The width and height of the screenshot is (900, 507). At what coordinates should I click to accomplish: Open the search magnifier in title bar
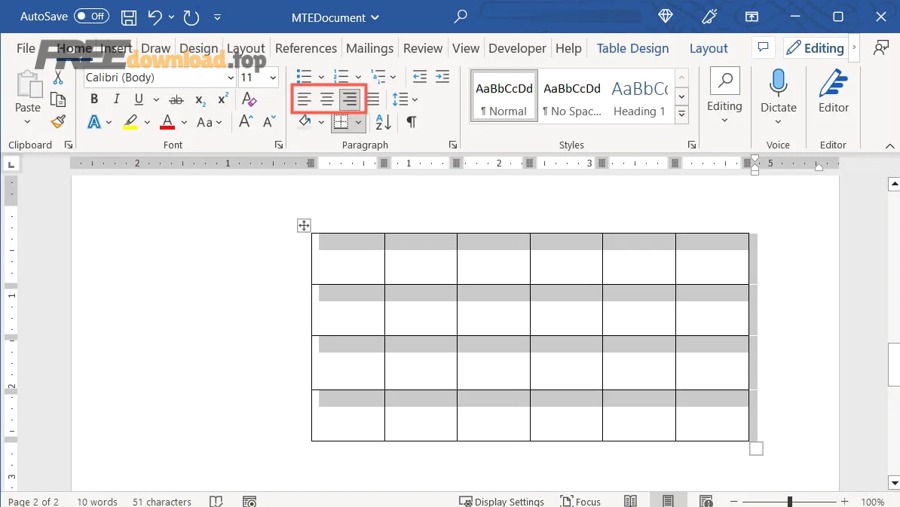[x=460, y=17]
